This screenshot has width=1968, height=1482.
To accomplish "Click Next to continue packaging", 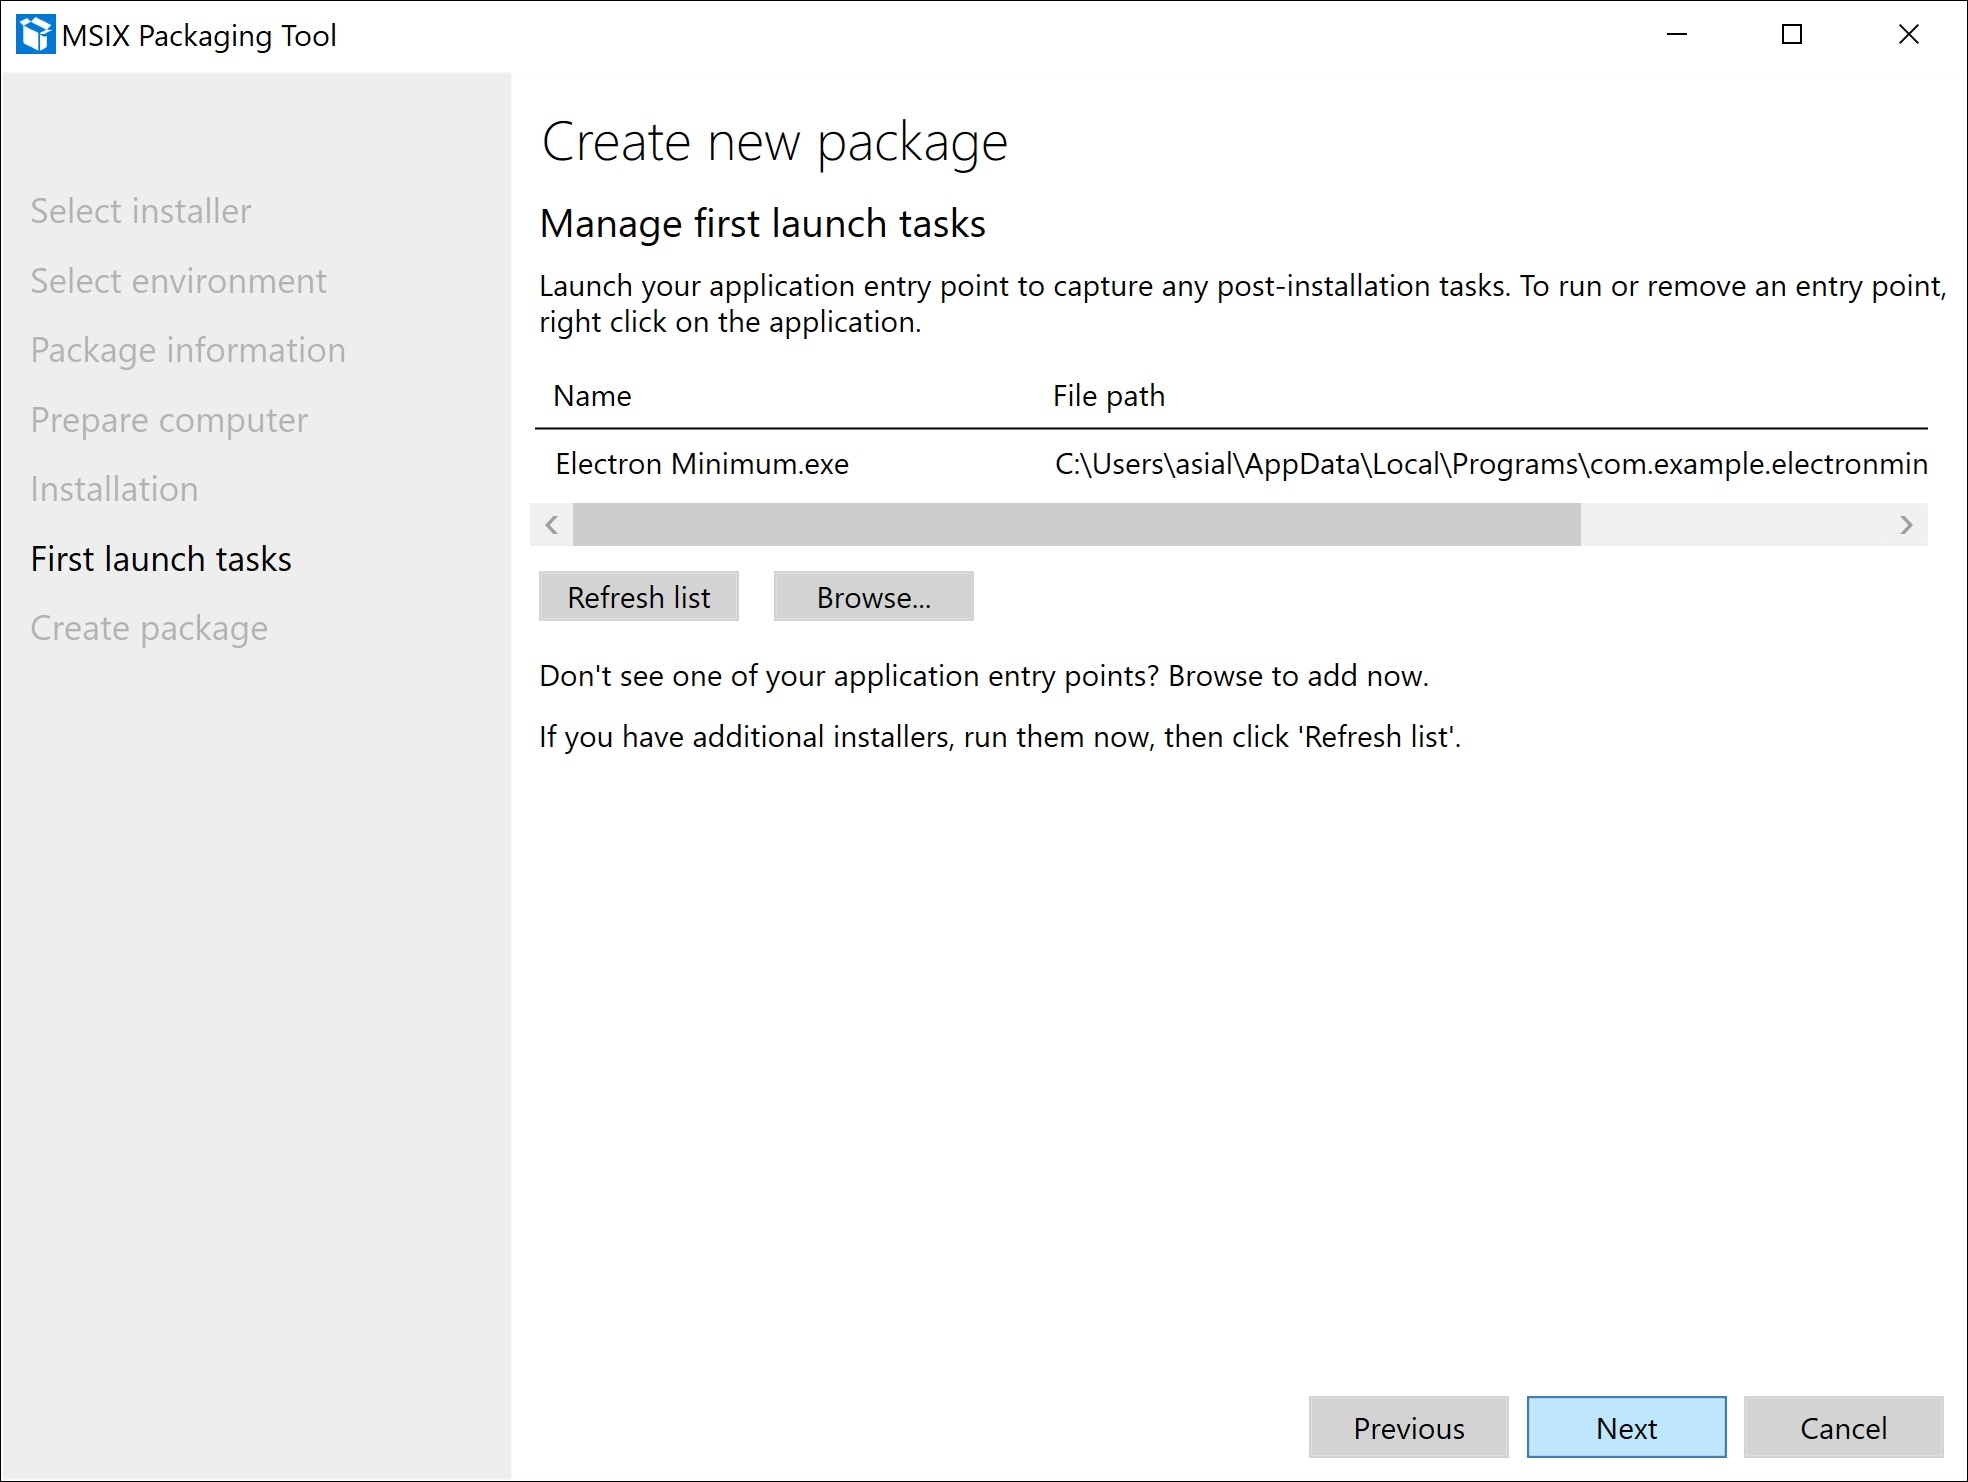I will point(1626,1428).
